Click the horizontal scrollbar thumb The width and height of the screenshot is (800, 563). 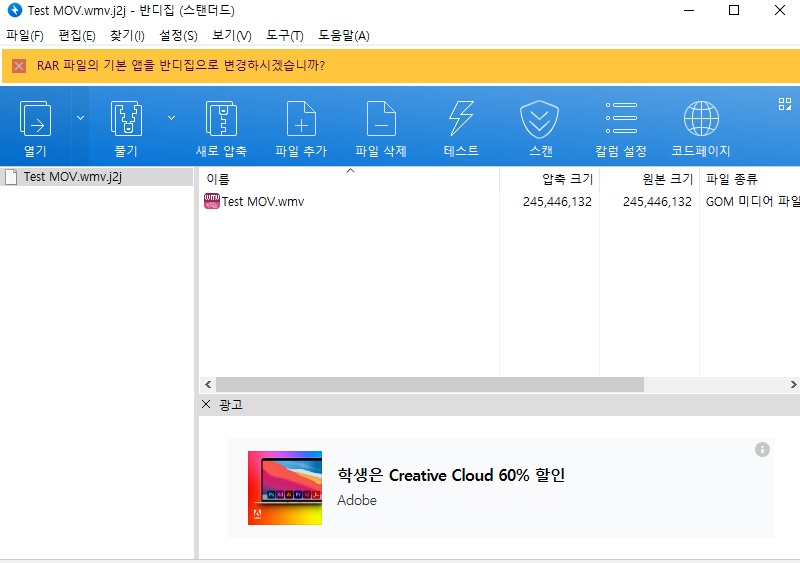coord(430,384)
